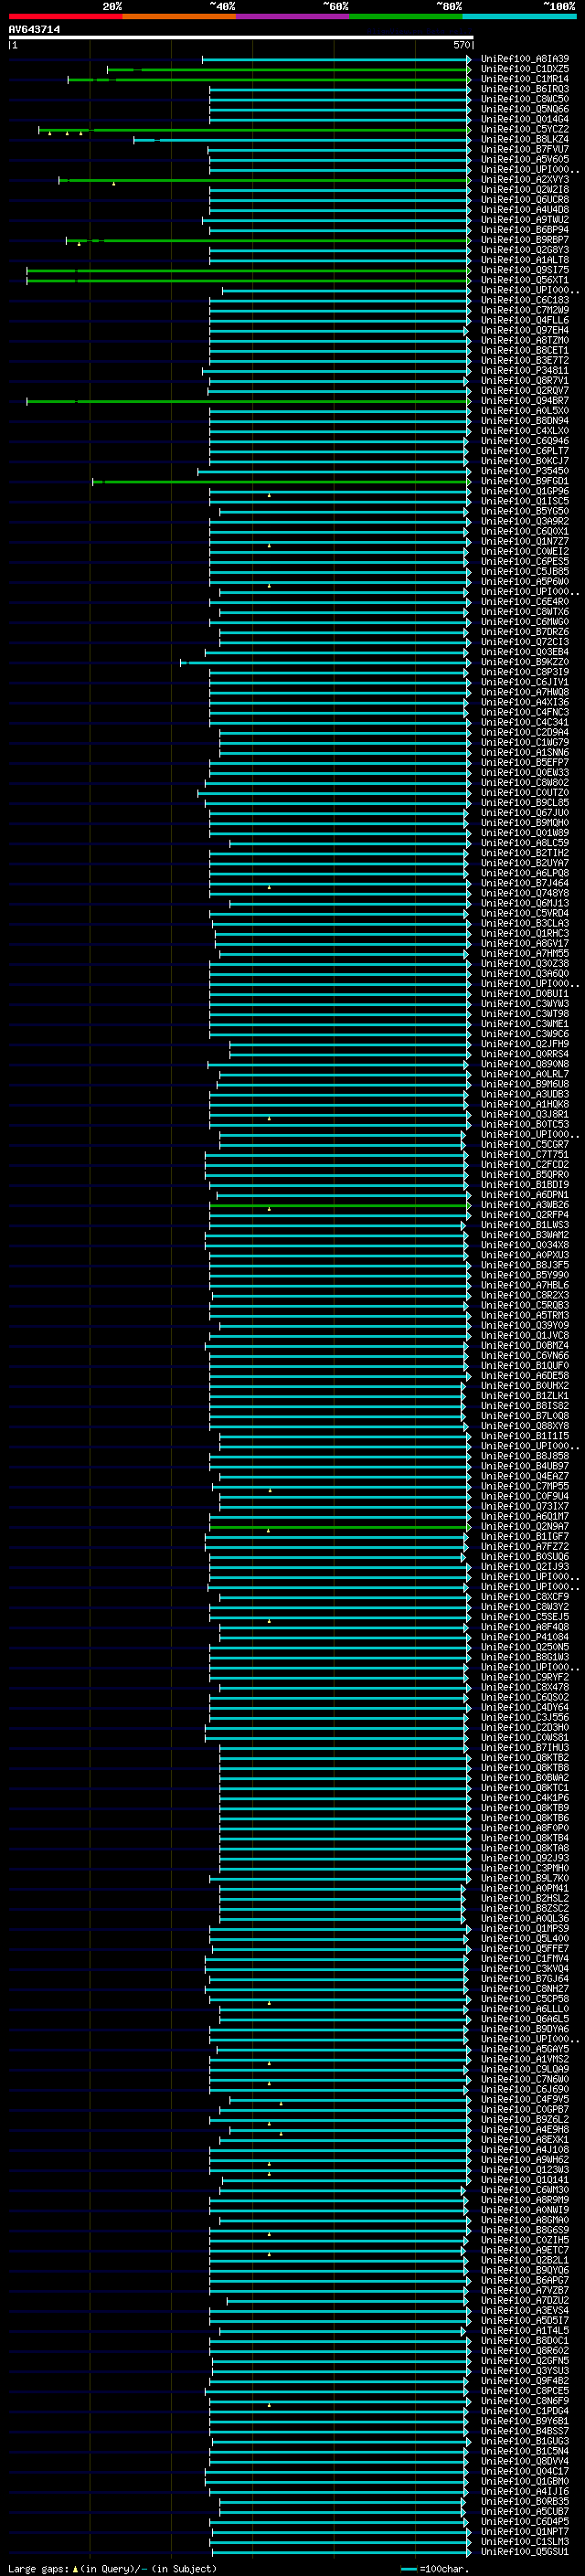Click the red 20% identity legend bar
This screenshot has width=585, height=2576.
pos(65,16)
